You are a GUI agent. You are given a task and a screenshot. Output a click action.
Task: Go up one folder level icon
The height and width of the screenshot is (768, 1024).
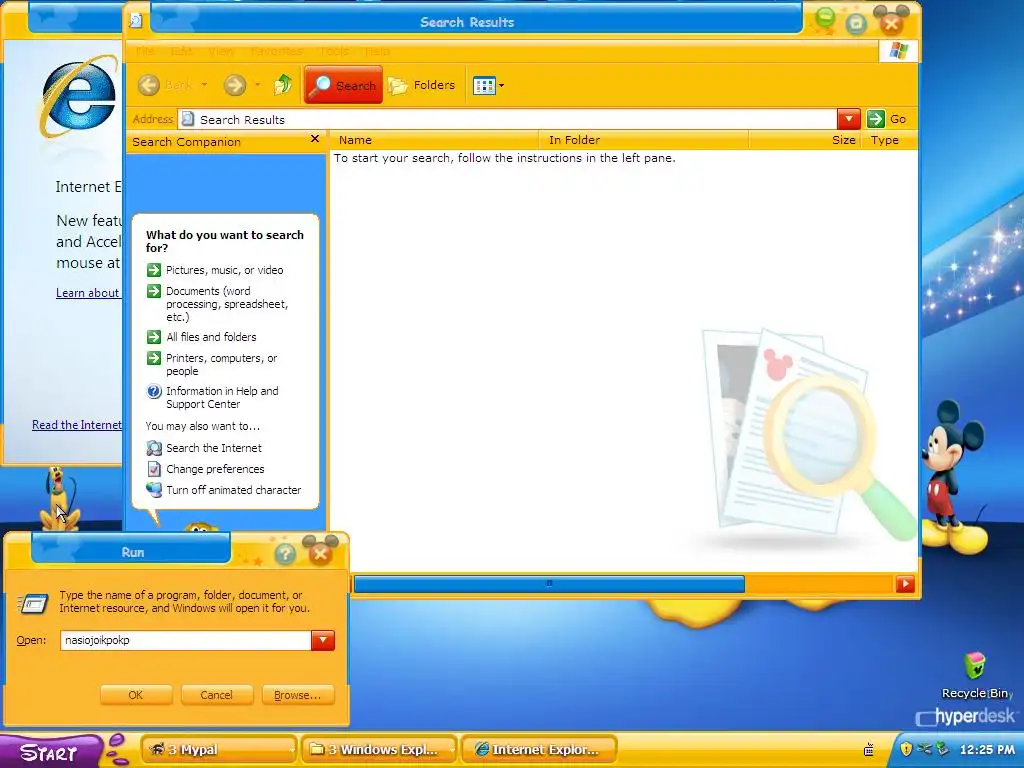point(283,85)
